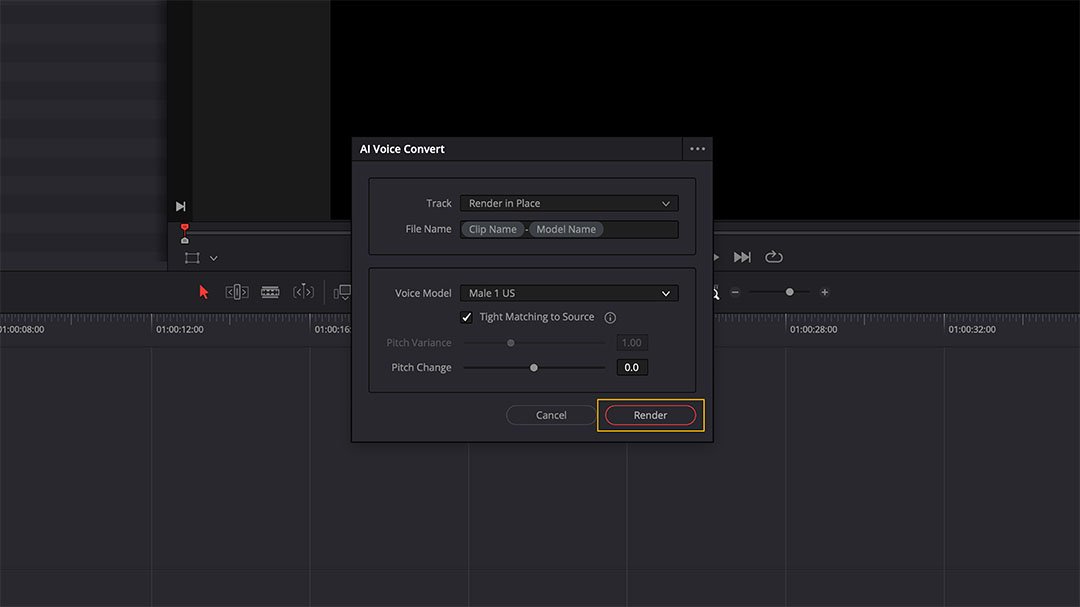The width and height of the screenshot is (1080, 607).
Task: Click timeline ruler at 01:00:12:00
Action: [180, 329]
